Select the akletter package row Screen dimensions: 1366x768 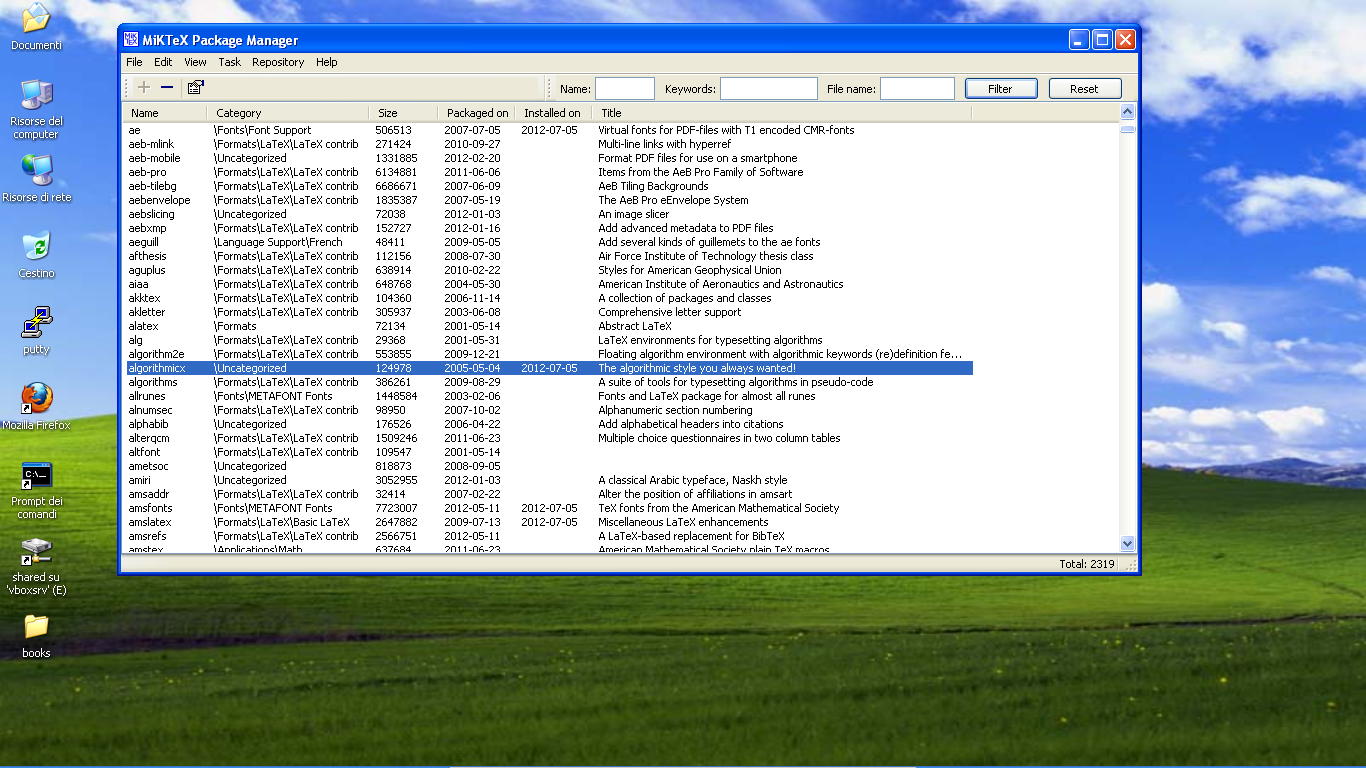pyautogui.click(x=548, y=312)
